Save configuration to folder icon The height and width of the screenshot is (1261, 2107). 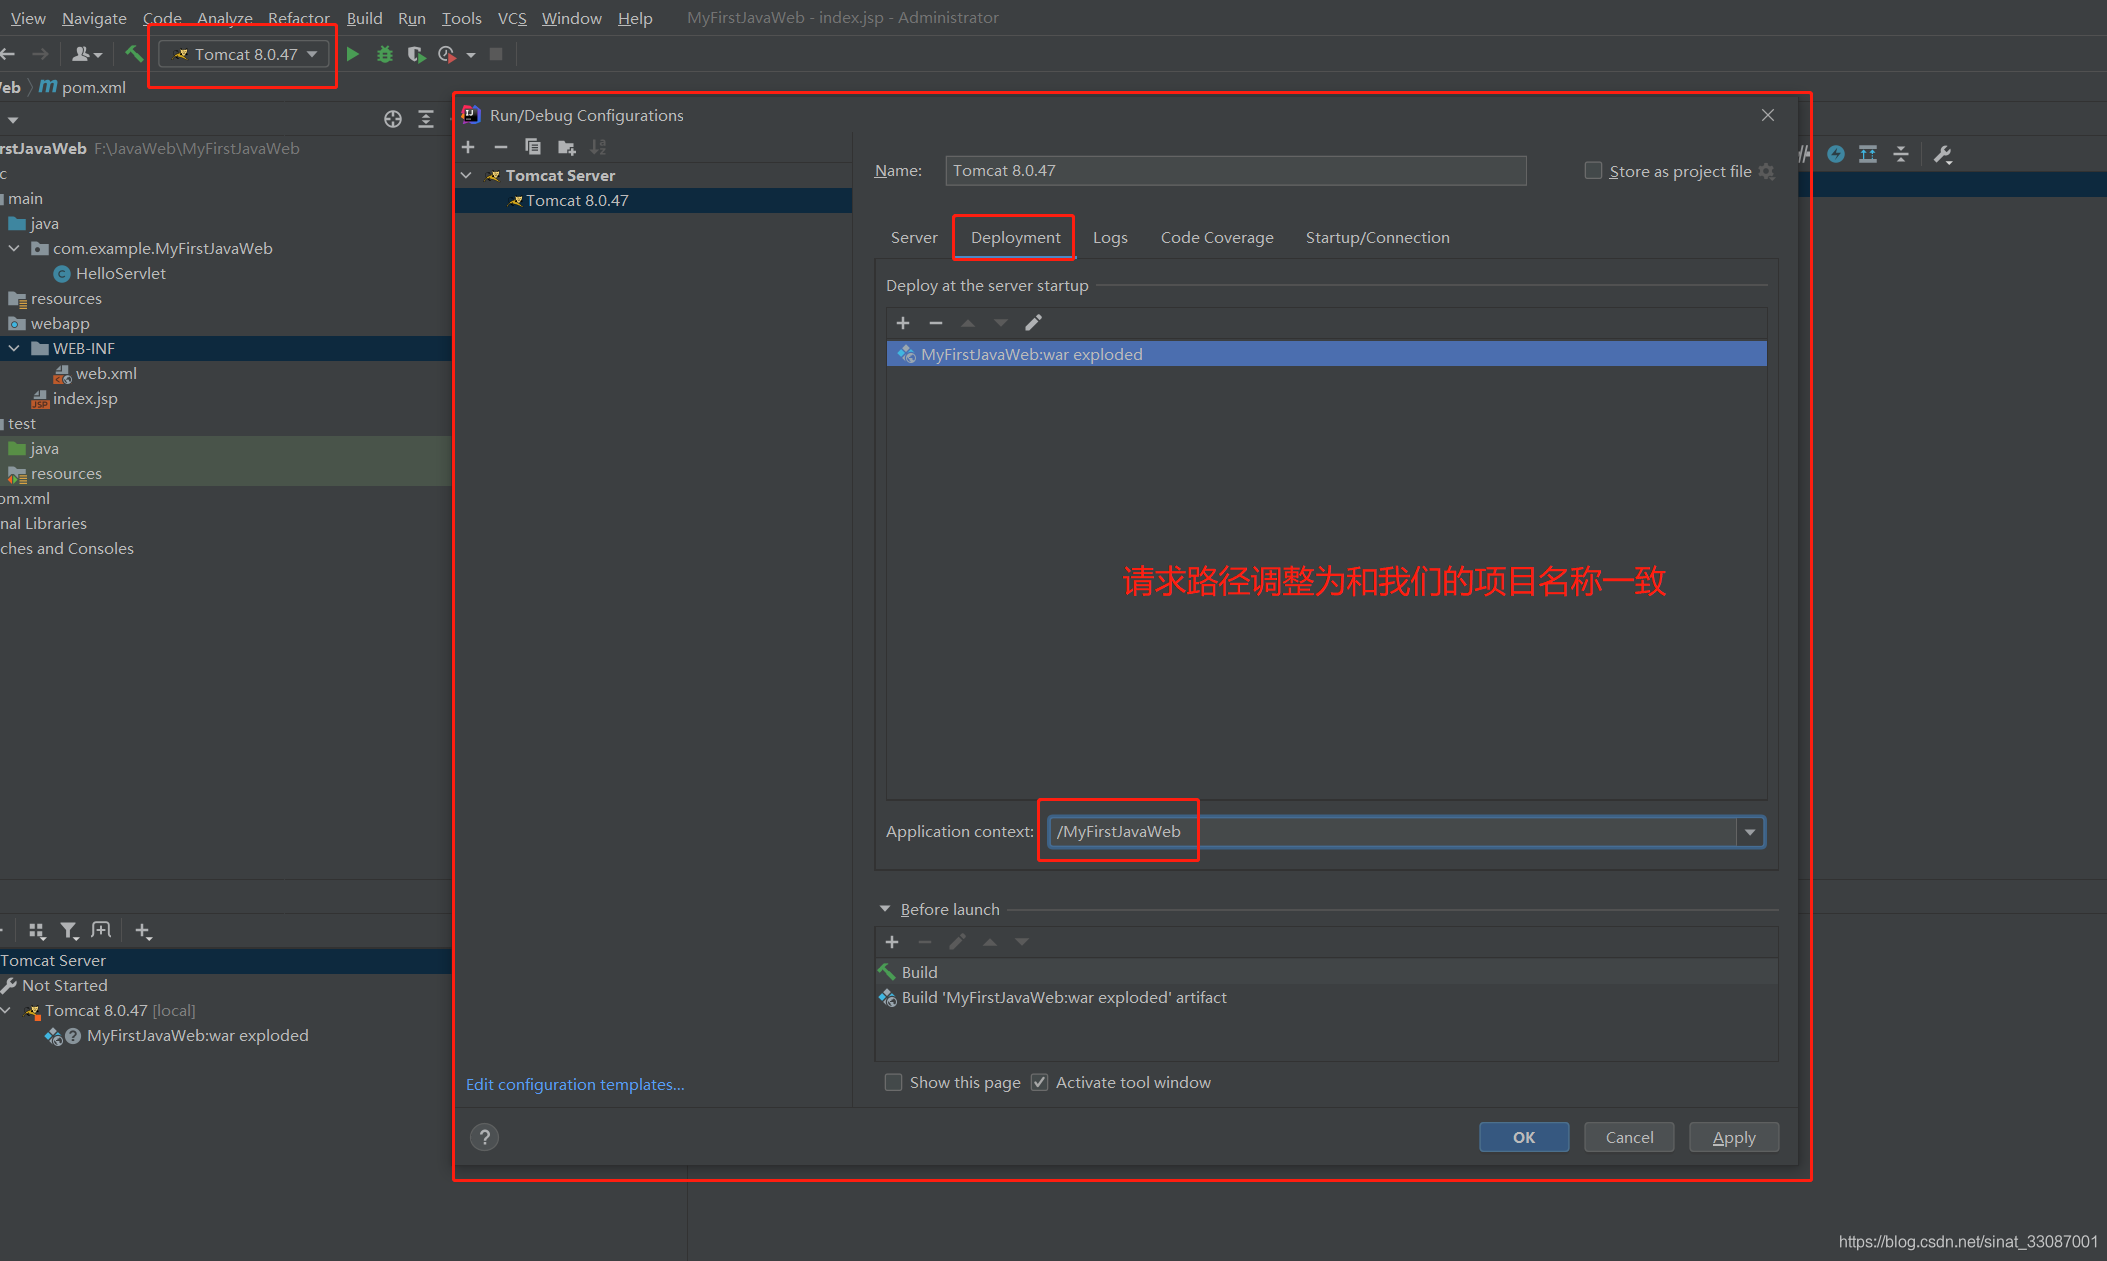click(x=566, y=147)
